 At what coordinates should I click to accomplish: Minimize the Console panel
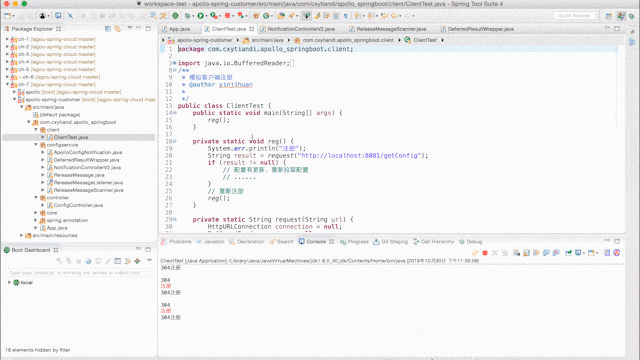point(607,241)
